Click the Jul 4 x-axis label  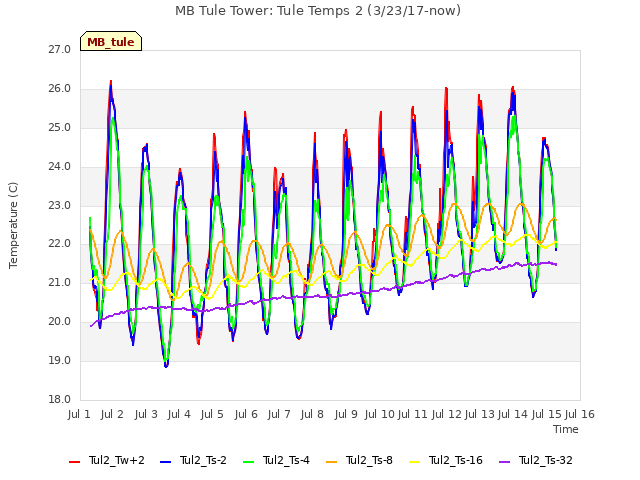coord(179,414)
